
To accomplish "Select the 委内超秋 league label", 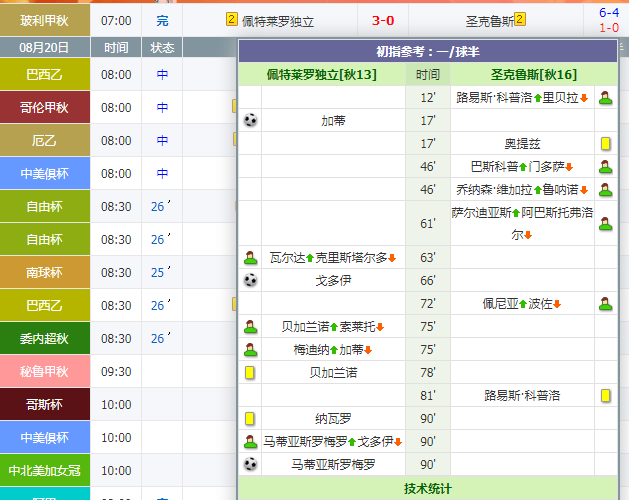I will click(x=44, y=338).
